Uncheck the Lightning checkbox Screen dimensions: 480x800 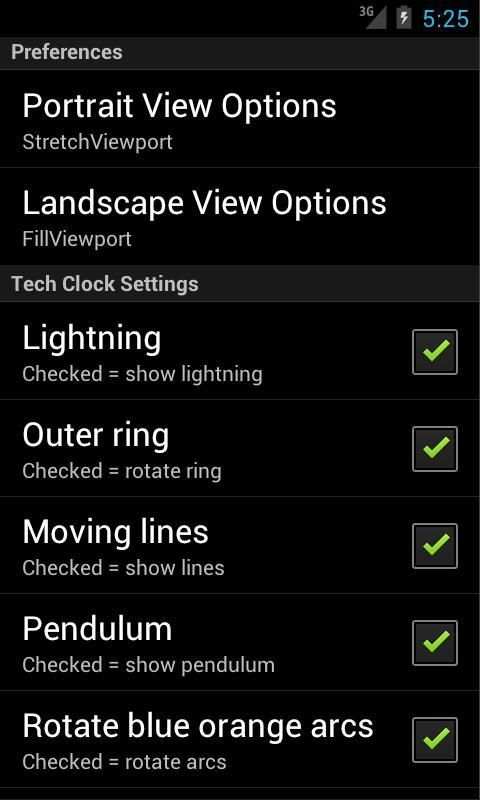tap(435, 352)
